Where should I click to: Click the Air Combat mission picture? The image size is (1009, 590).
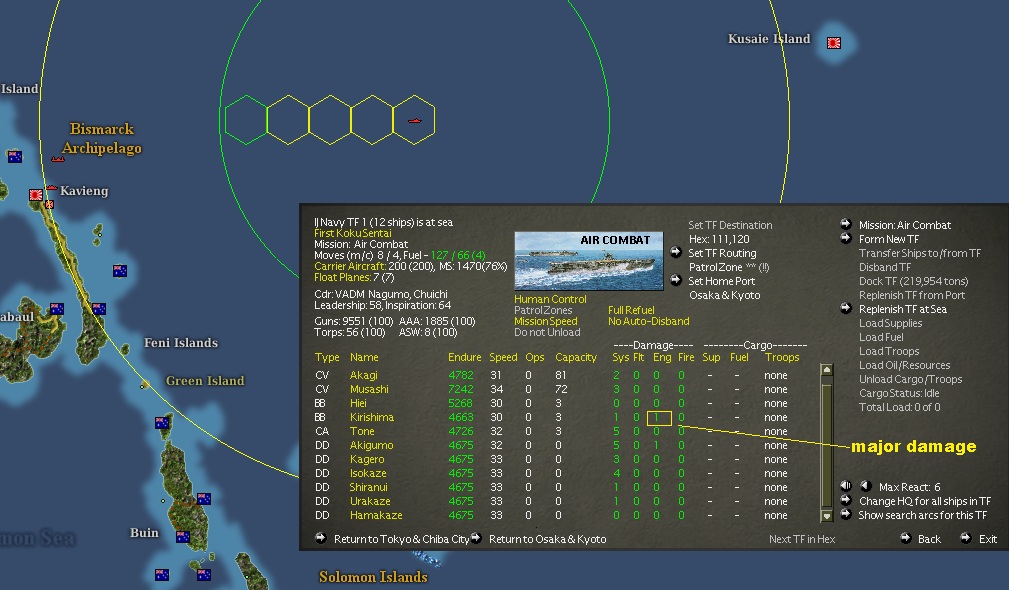[589, 261]
